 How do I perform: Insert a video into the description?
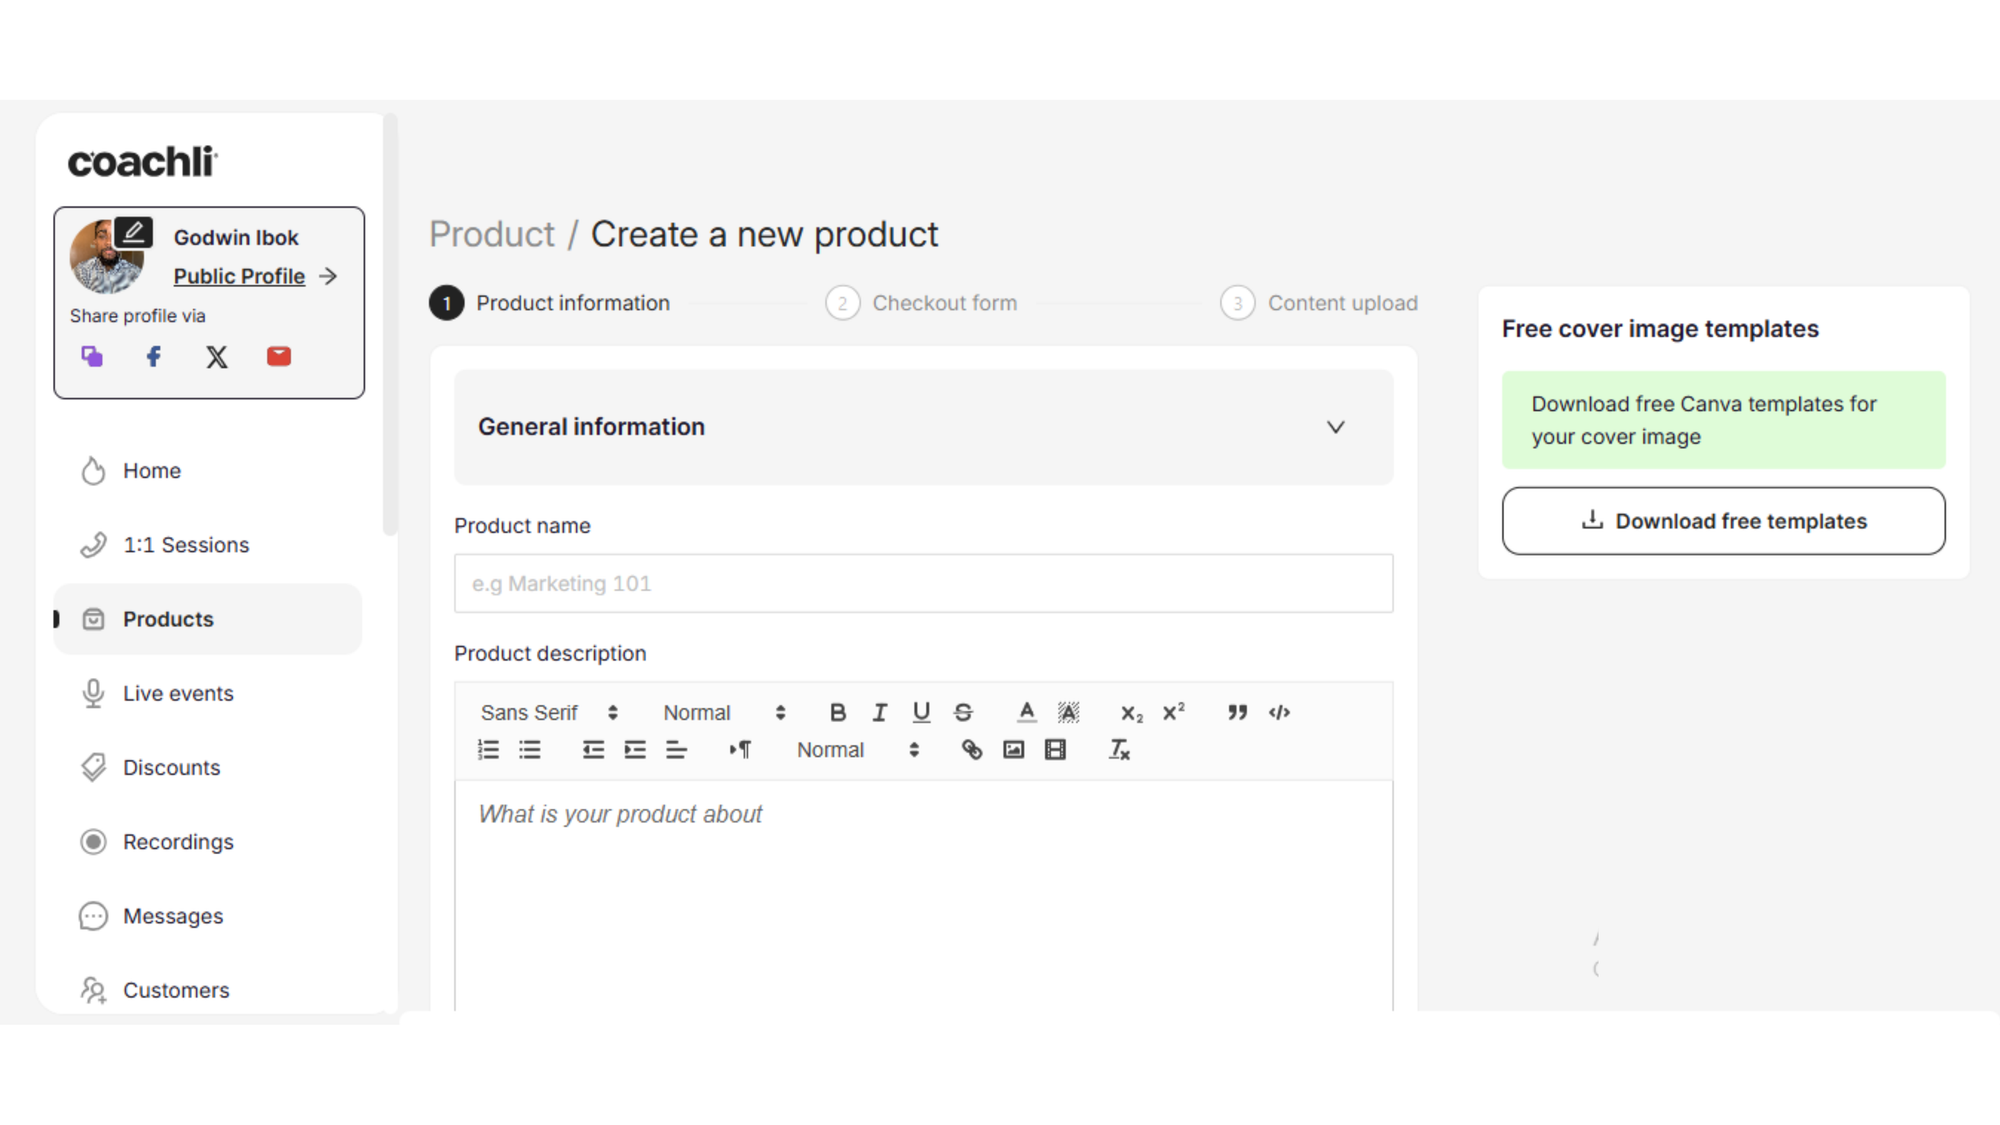pos(1055,750)
